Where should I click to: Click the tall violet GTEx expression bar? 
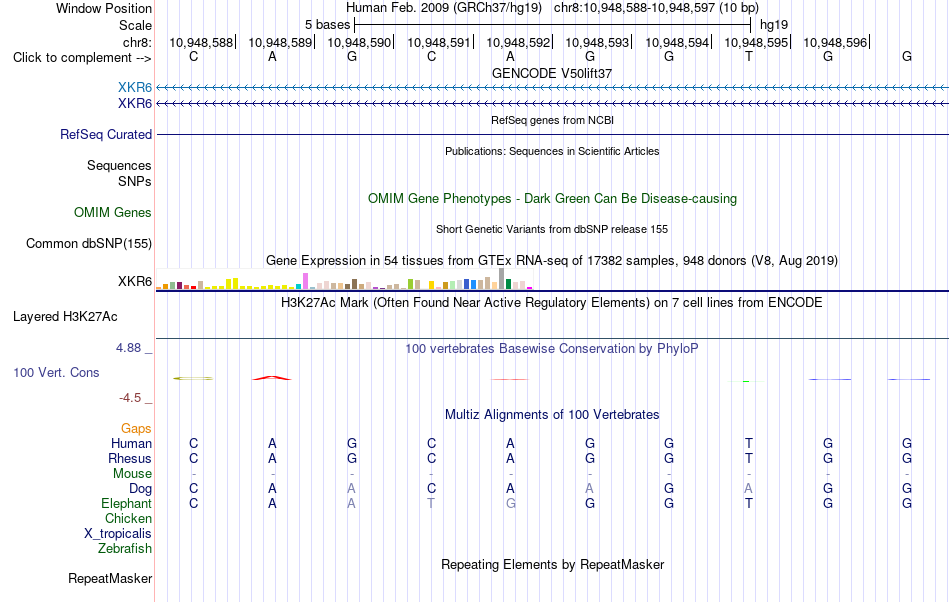[305, 281]
